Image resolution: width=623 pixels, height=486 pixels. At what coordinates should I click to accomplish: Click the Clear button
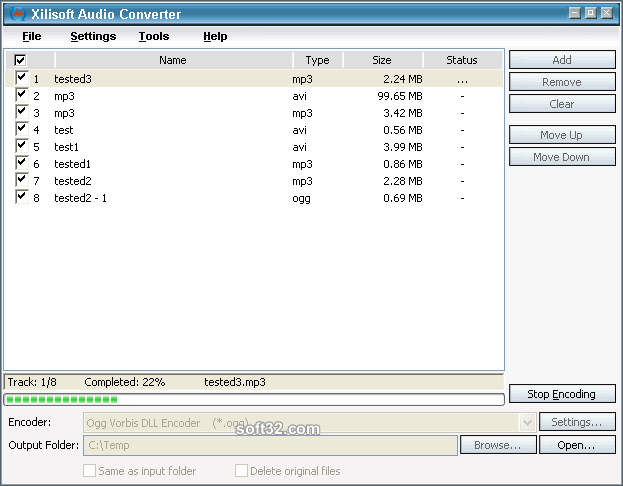[x=562, y=104]
